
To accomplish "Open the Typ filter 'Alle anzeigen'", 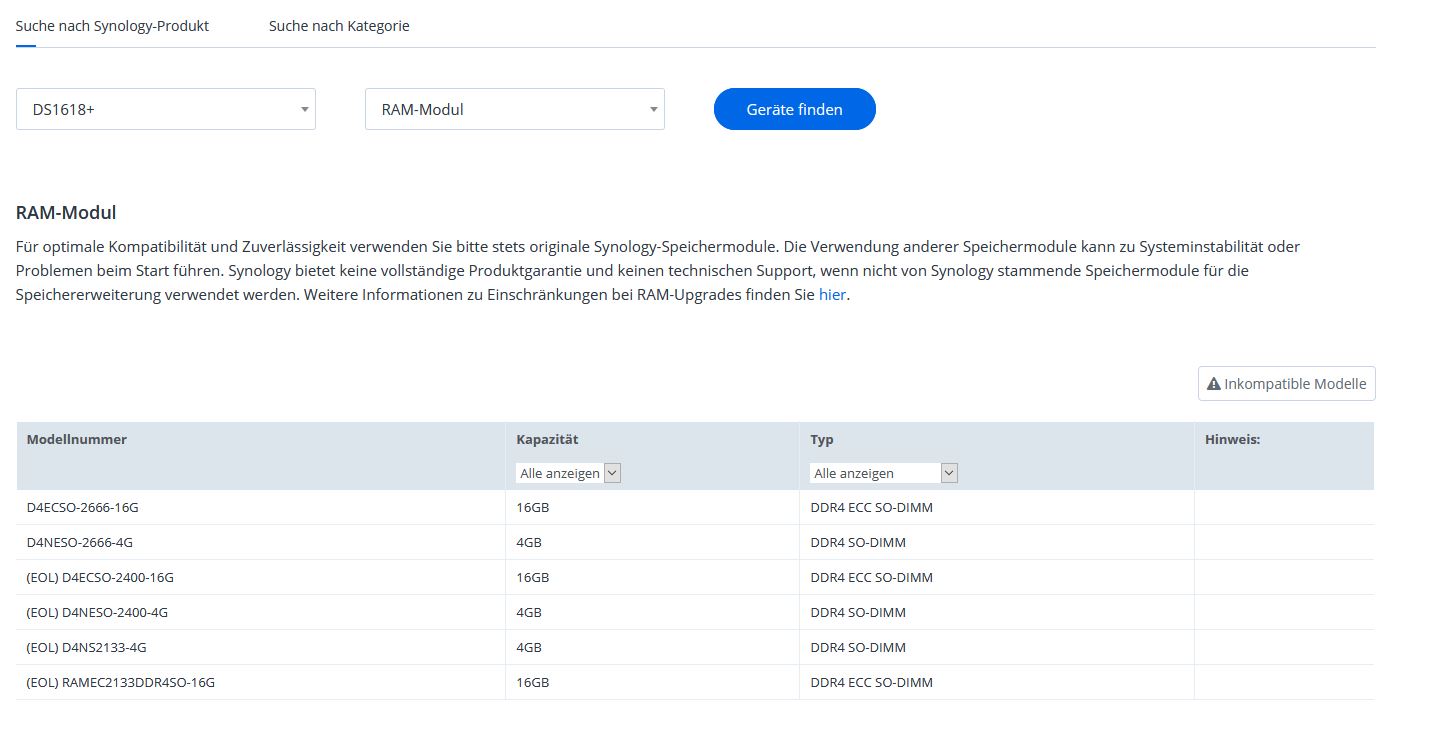I will (x=884, y=473).
